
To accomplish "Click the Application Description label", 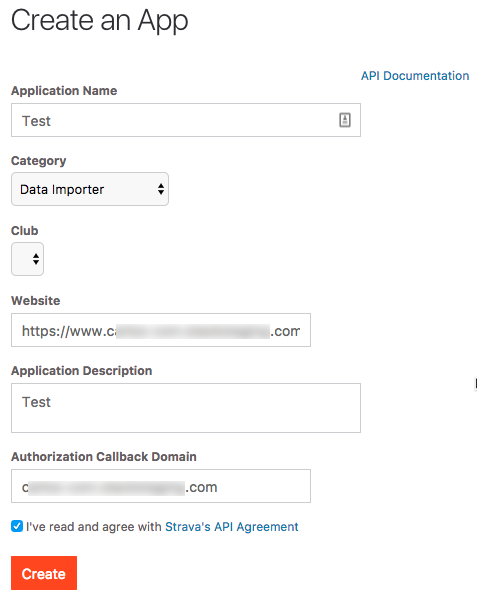I will pos(82,371).
